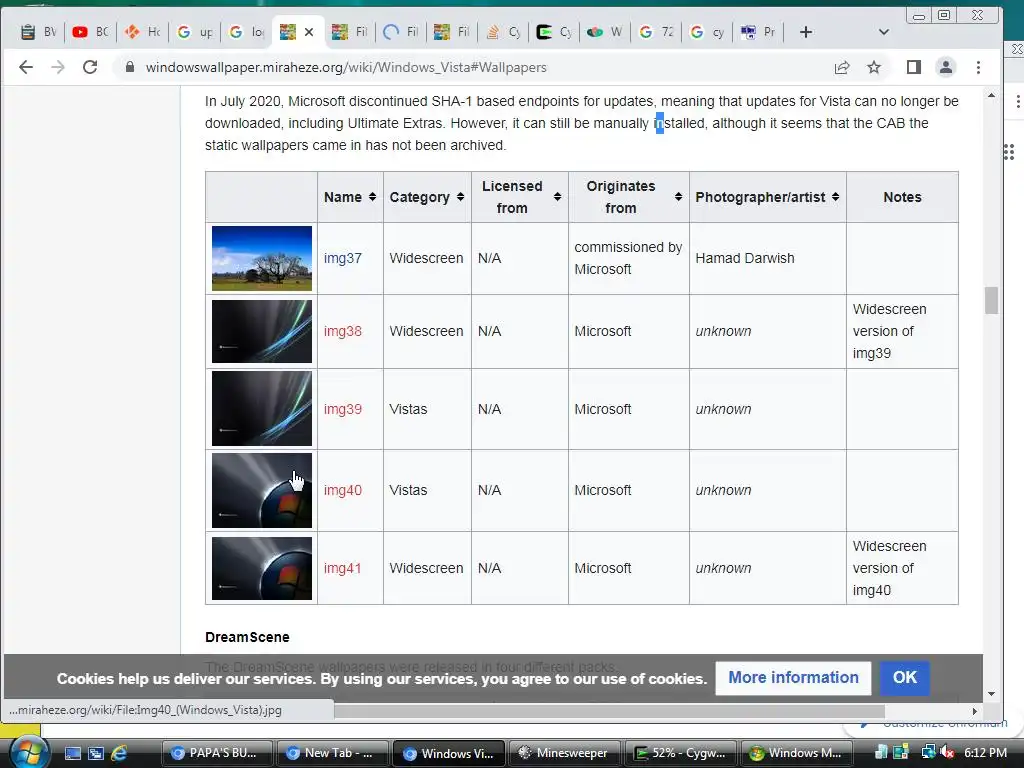Screen dimensions: 1024x768
Task: Click the browser forward arrow
Action: (x=58, y=67)
